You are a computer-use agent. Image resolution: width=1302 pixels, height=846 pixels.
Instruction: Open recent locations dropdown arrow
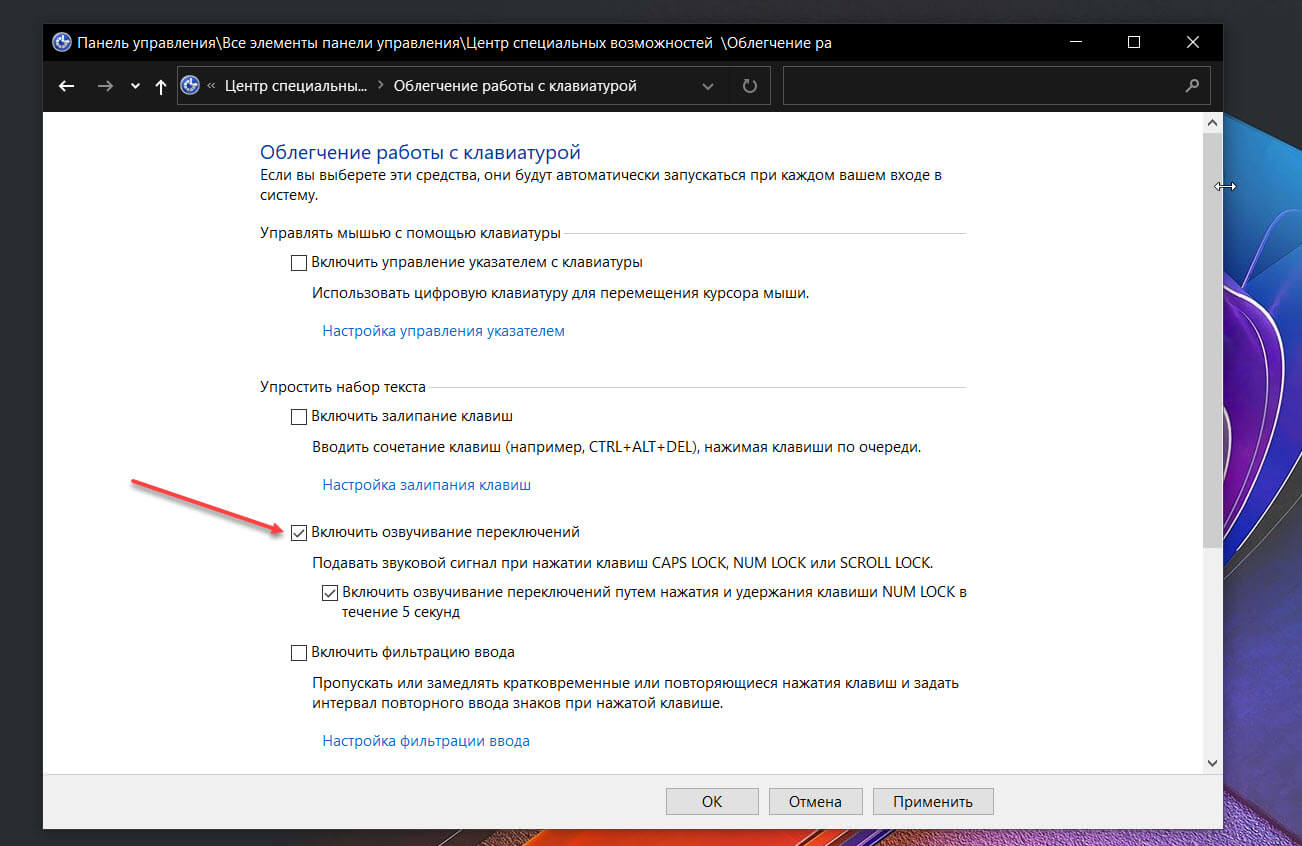135,87
